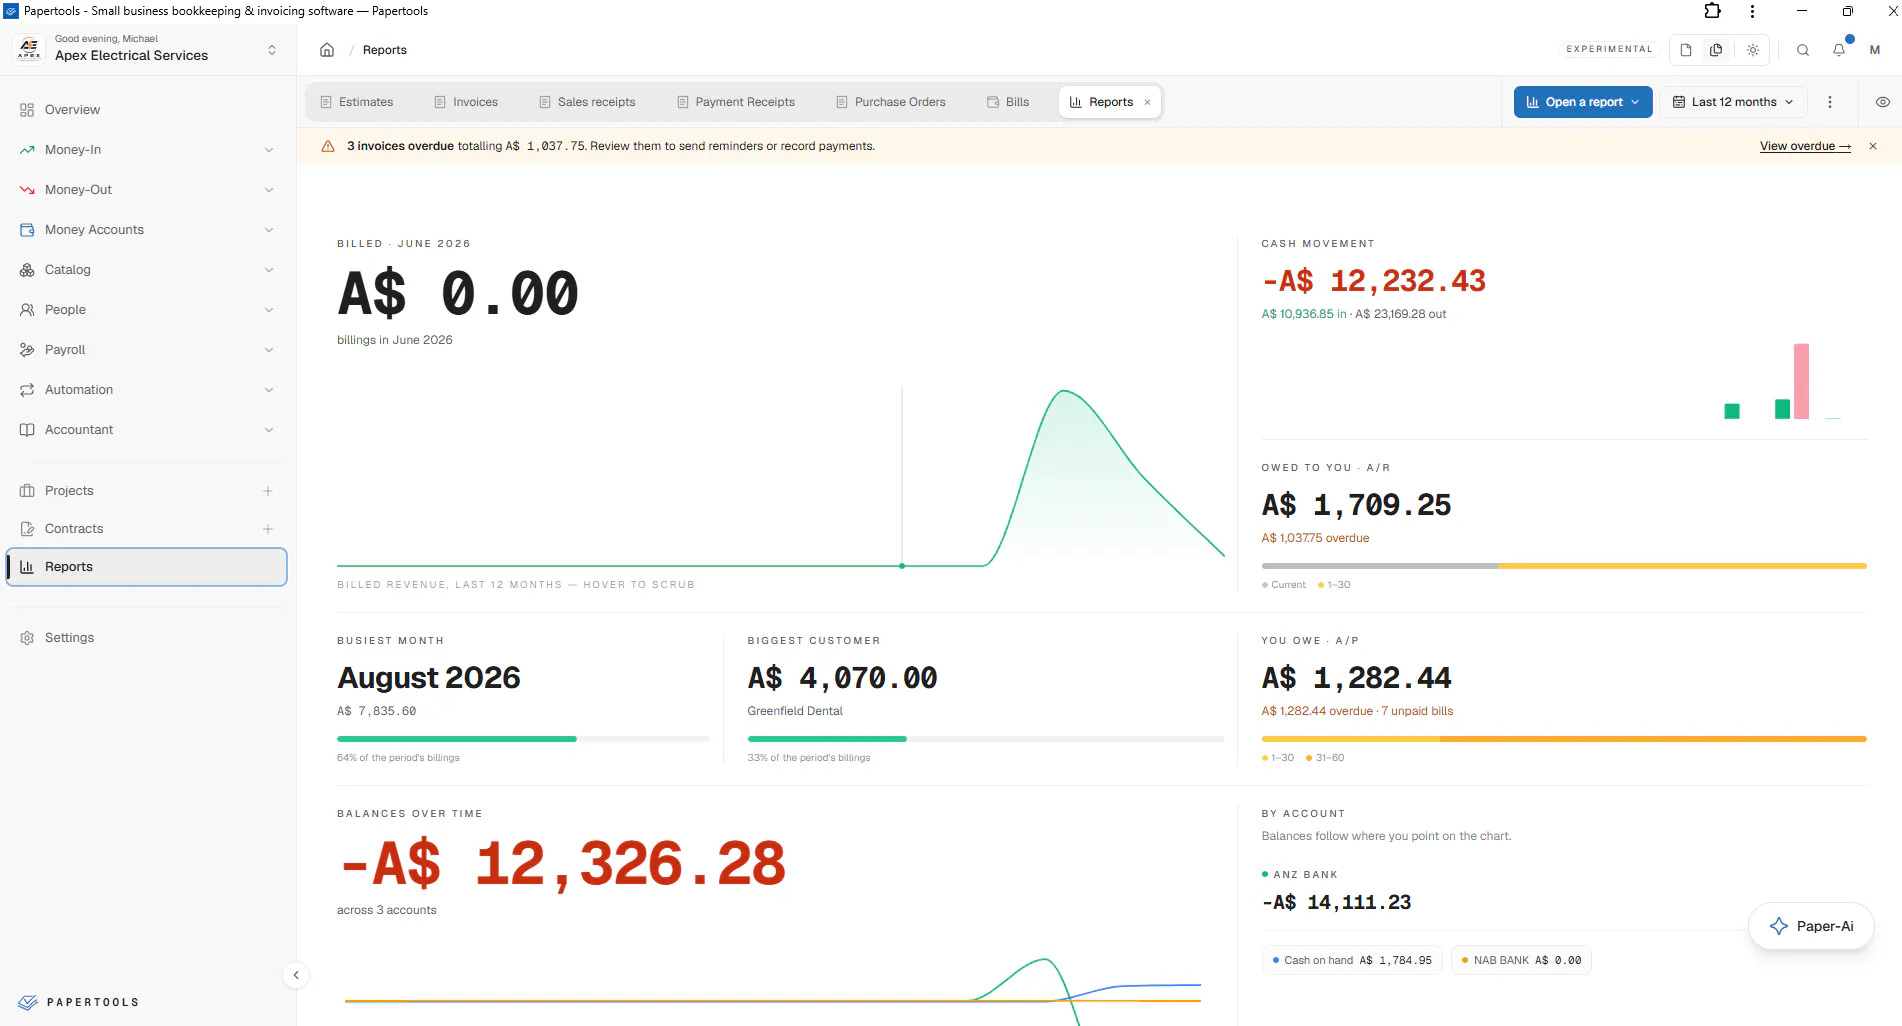Expand the Money-In section
Screen dimensions: 1902x1026
tap(146, 150)
